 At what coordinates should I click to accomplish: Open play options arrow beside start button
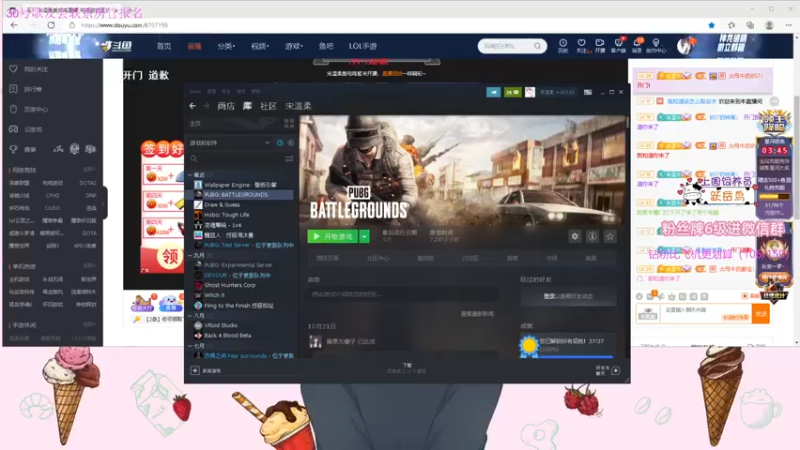pyautogui.click(x=364, y=236)
